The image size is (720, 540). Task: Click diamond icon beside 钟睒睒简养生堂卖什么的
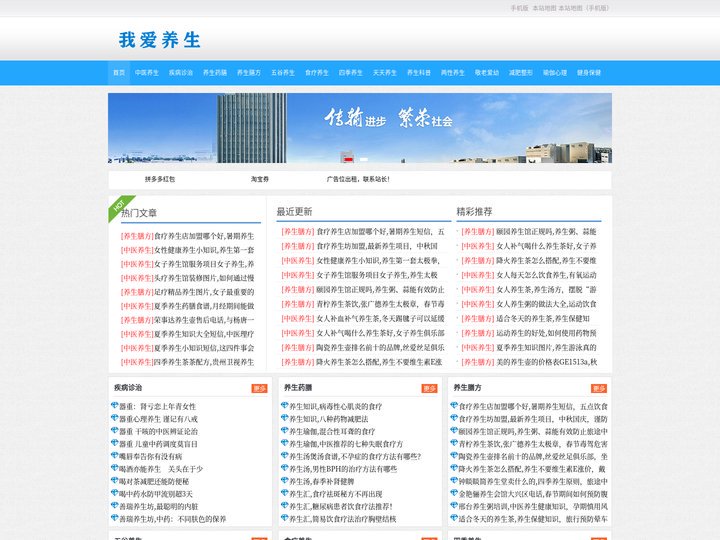(x=454, y=480)
